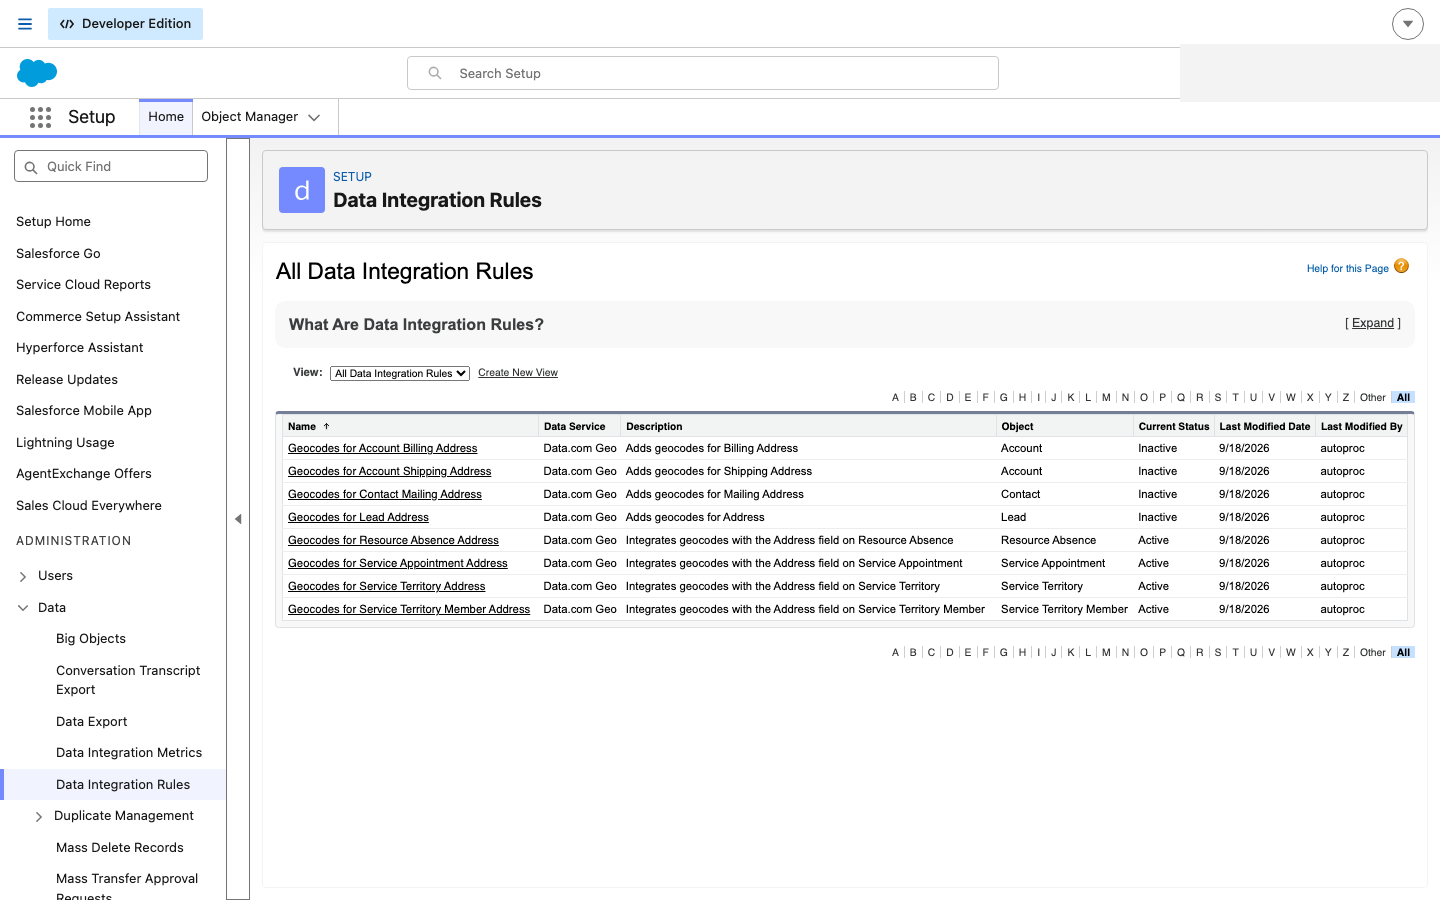Focus the Search Setup field
This screenshot has width=1440, height=900.
tap(703, 73)
